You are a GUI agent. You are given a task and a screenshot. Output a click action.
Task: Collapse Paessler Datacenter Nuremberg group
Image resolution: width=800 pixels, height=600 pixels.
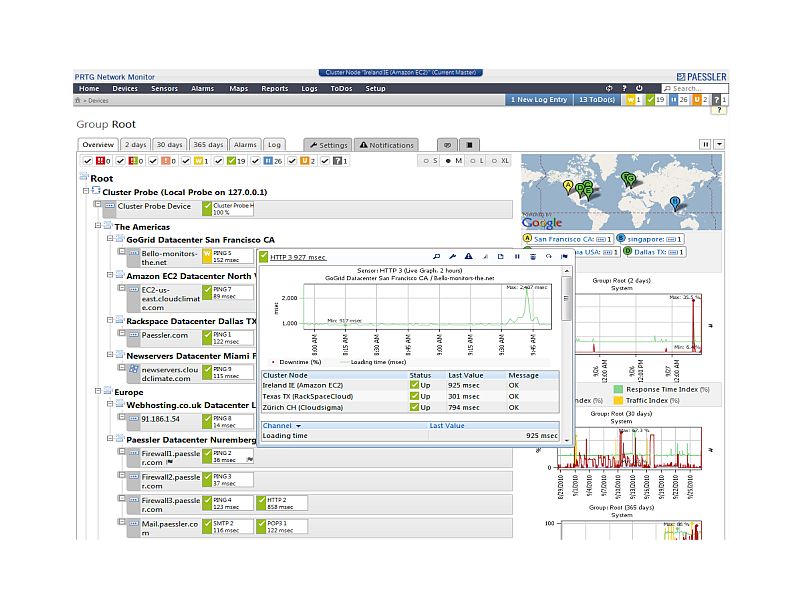110,438
